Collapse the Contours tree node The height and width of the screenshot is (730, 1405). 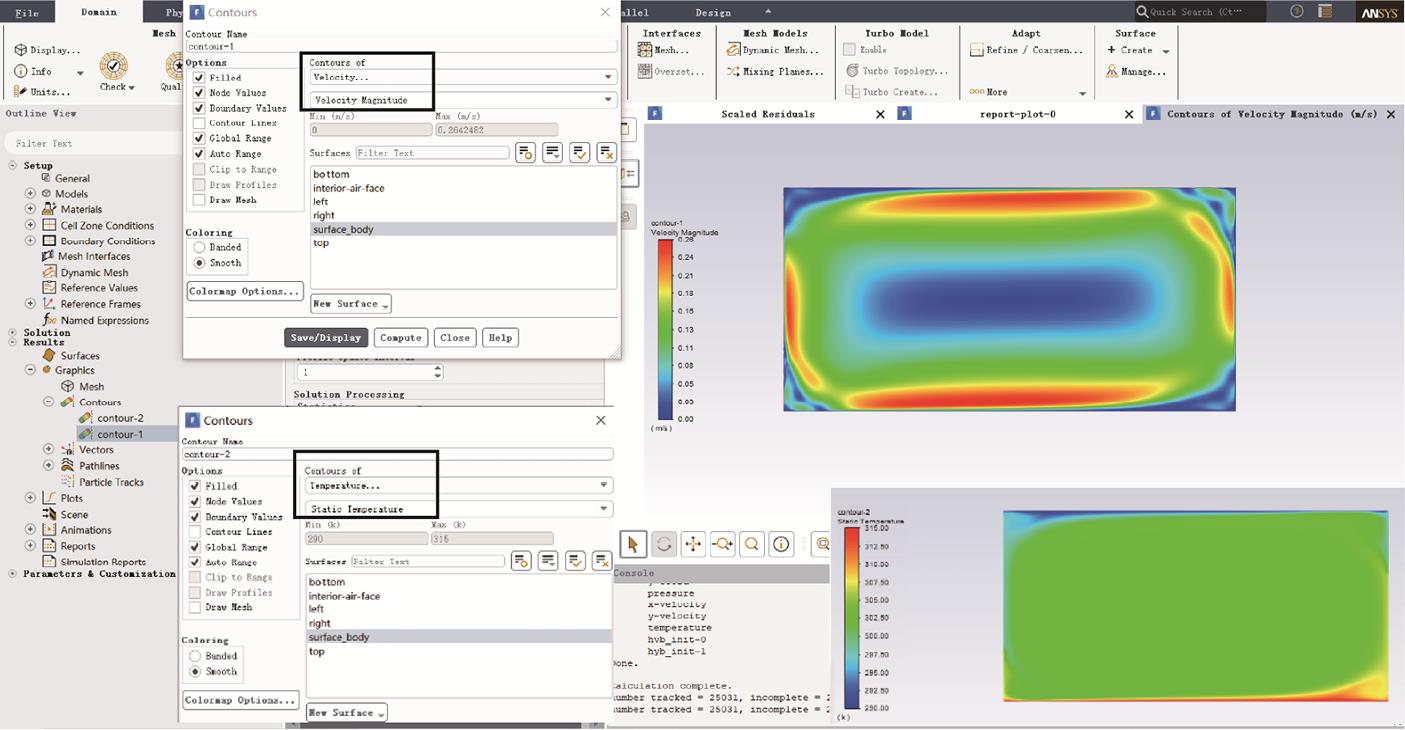48,402
